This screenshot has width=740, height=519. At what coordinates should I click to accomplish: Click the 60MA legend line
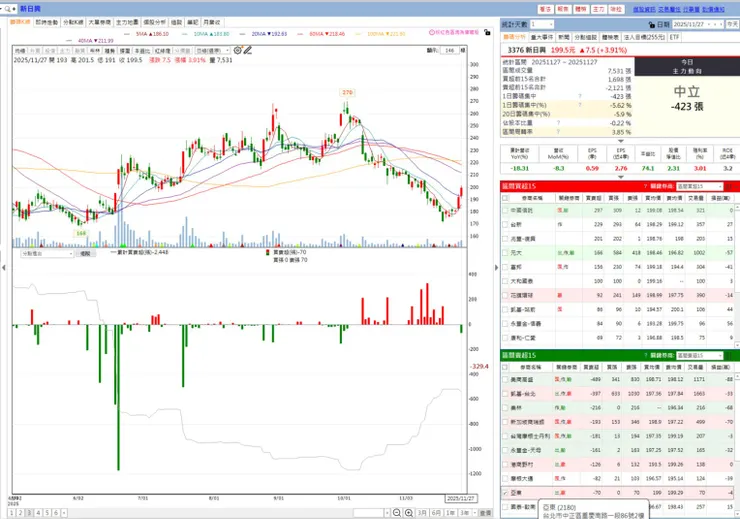321,34
